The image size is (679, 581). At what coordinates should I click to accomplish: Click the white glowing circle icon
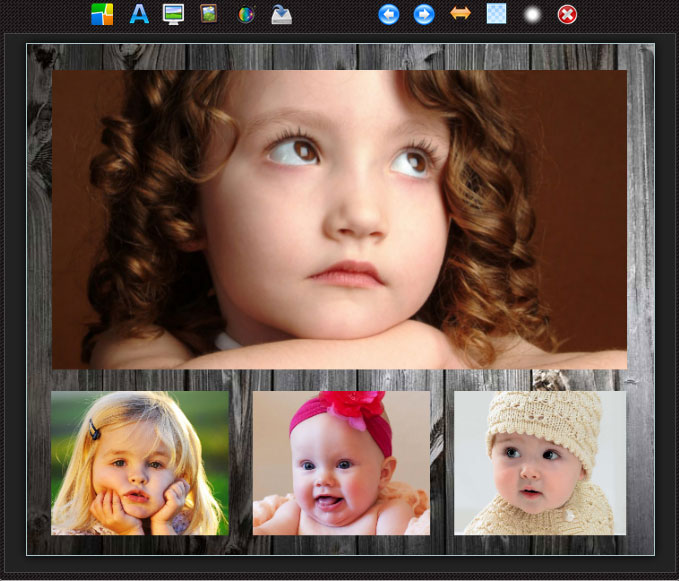coord(532,15)
